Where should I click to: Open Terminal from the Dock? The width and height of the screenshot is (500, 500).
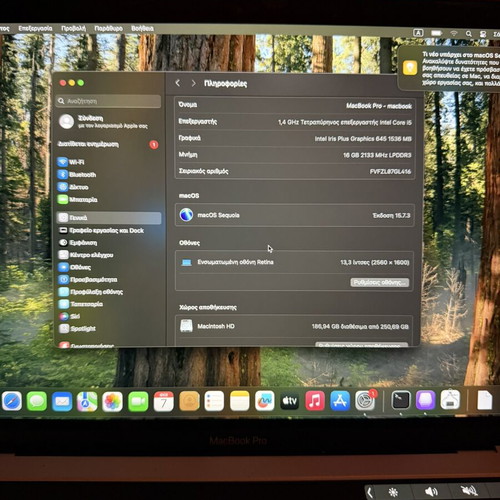pos(400,400)
